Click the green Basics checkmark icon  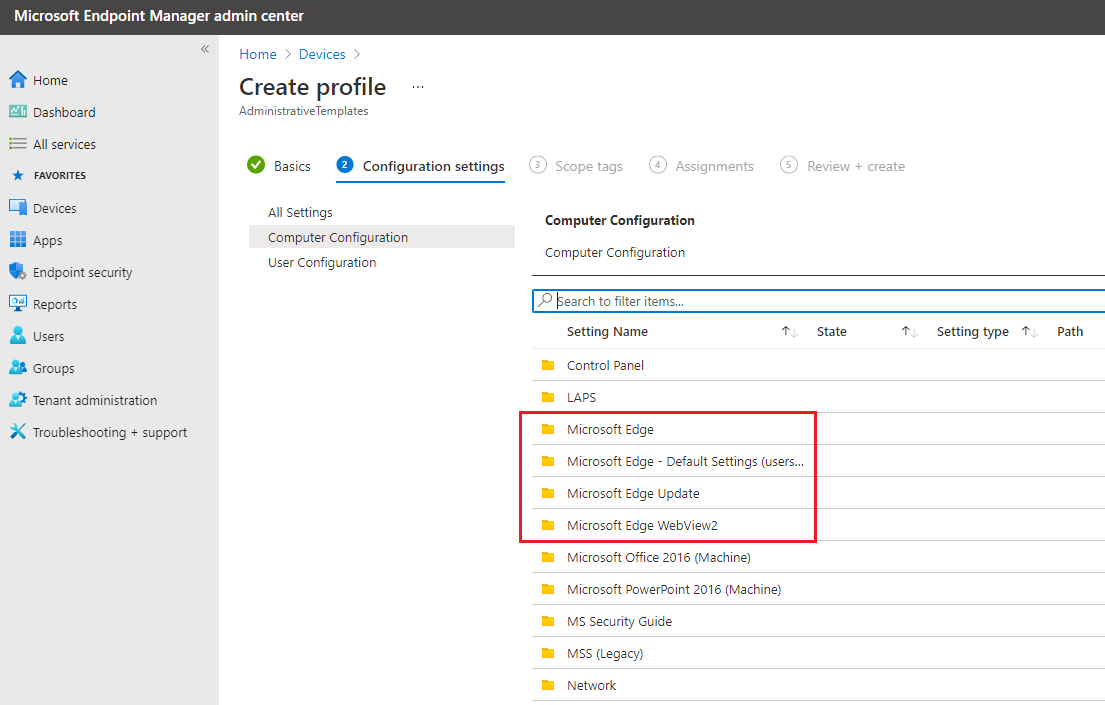[x=256, y=165]
